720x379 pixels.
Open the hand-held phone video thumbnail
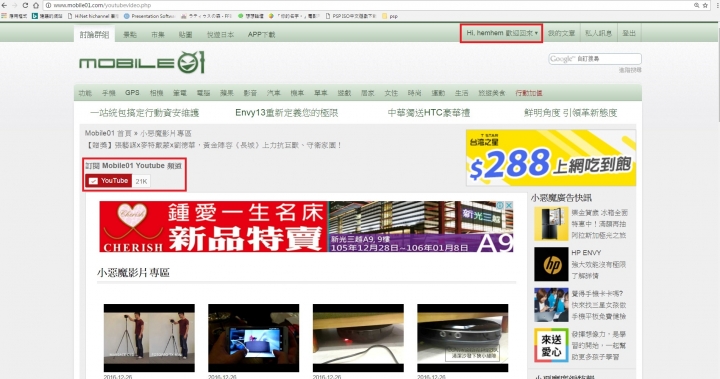253,338
